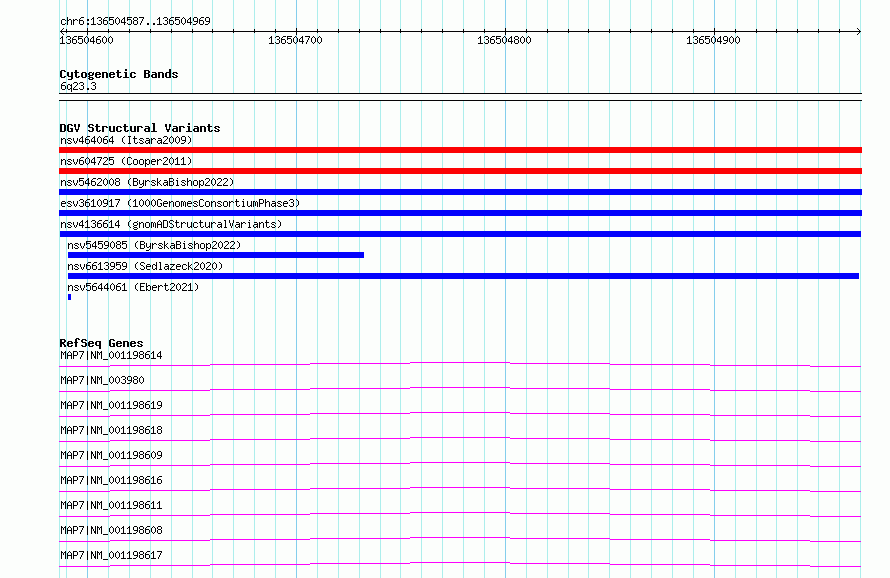
Task: Click the magenta line for MAP7|NM_003980
Action: point(460,389)
